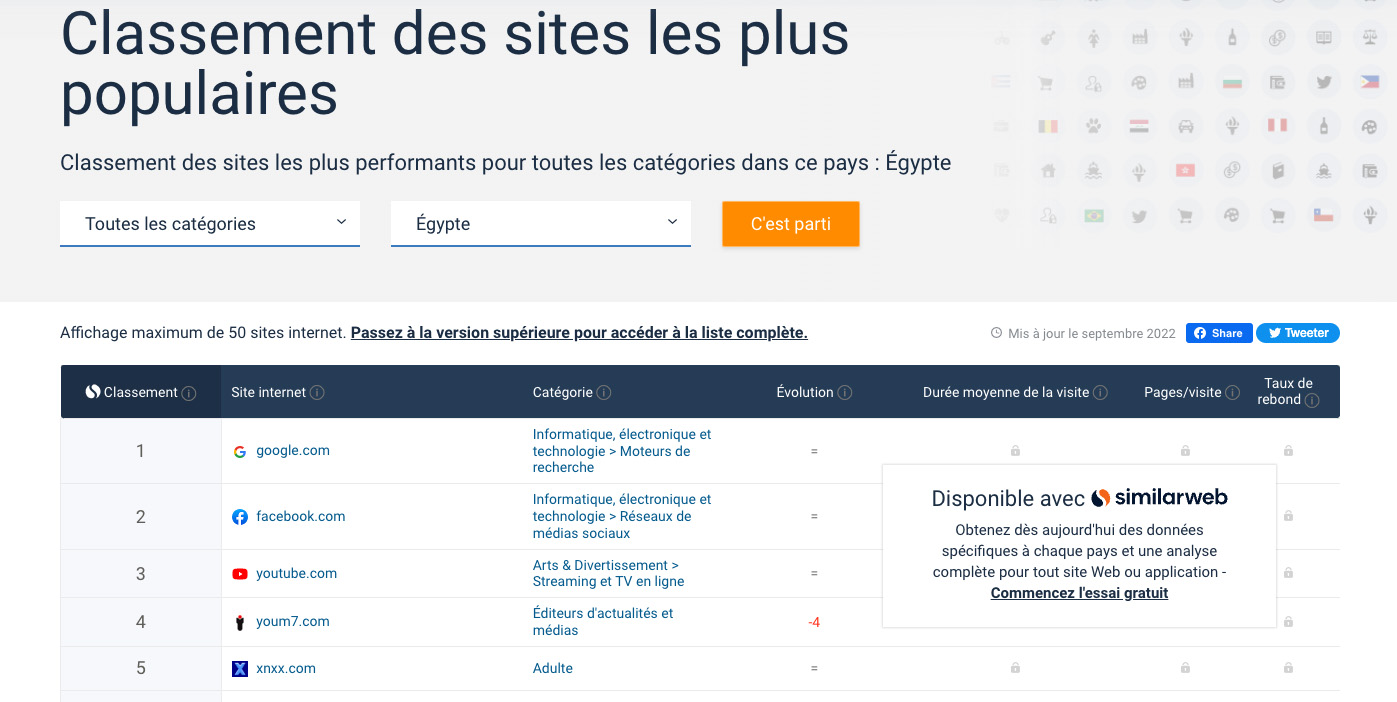This screenshot has width=1397, height=702.
Task: Open the google.com site link
Action: pyautogui.click(x=293, y=451)
